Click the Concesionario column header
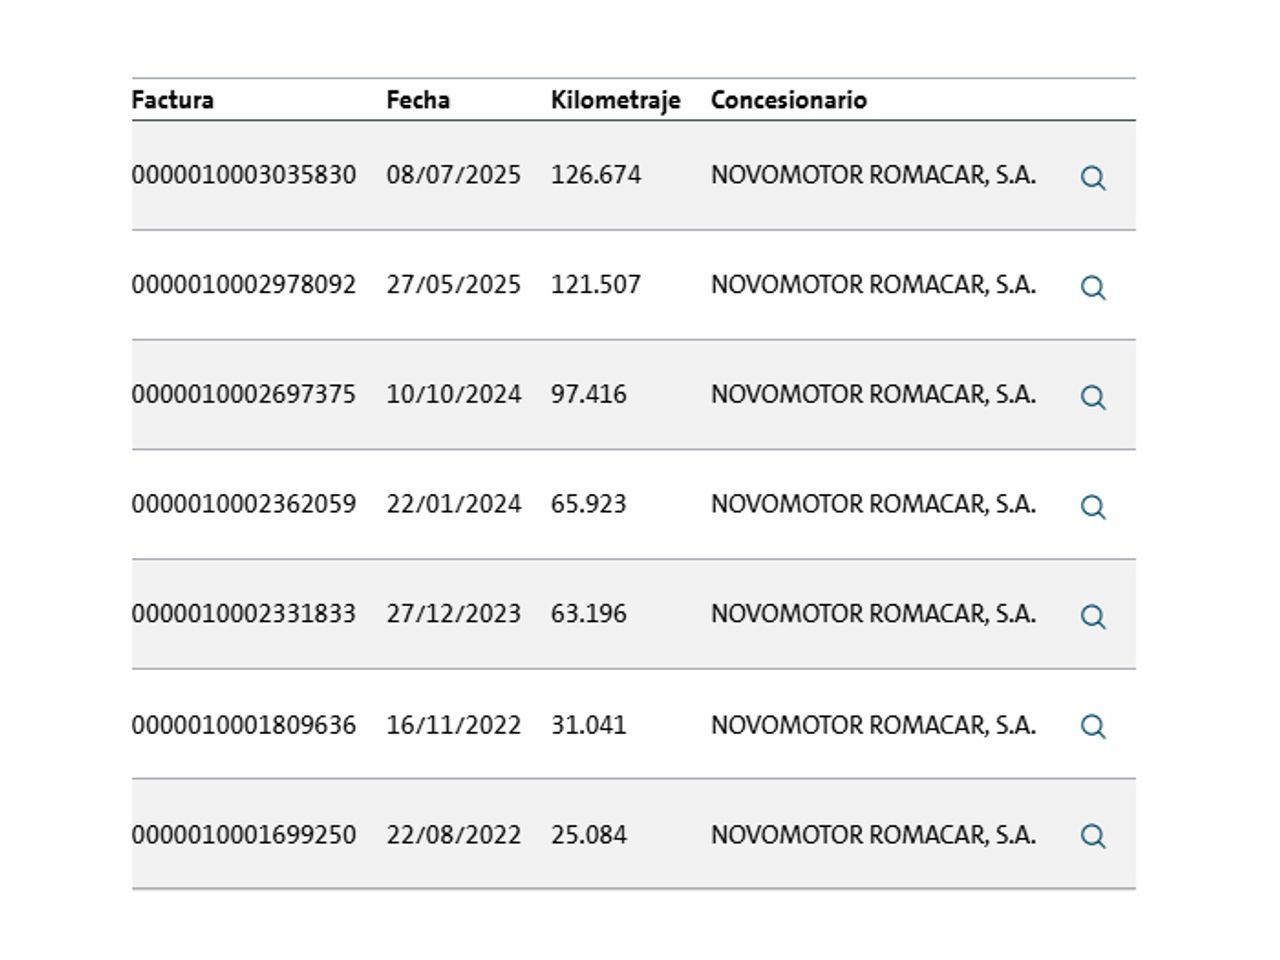Screen dimensions: 1280x960 pyautogui.click(x=788, y=100)
